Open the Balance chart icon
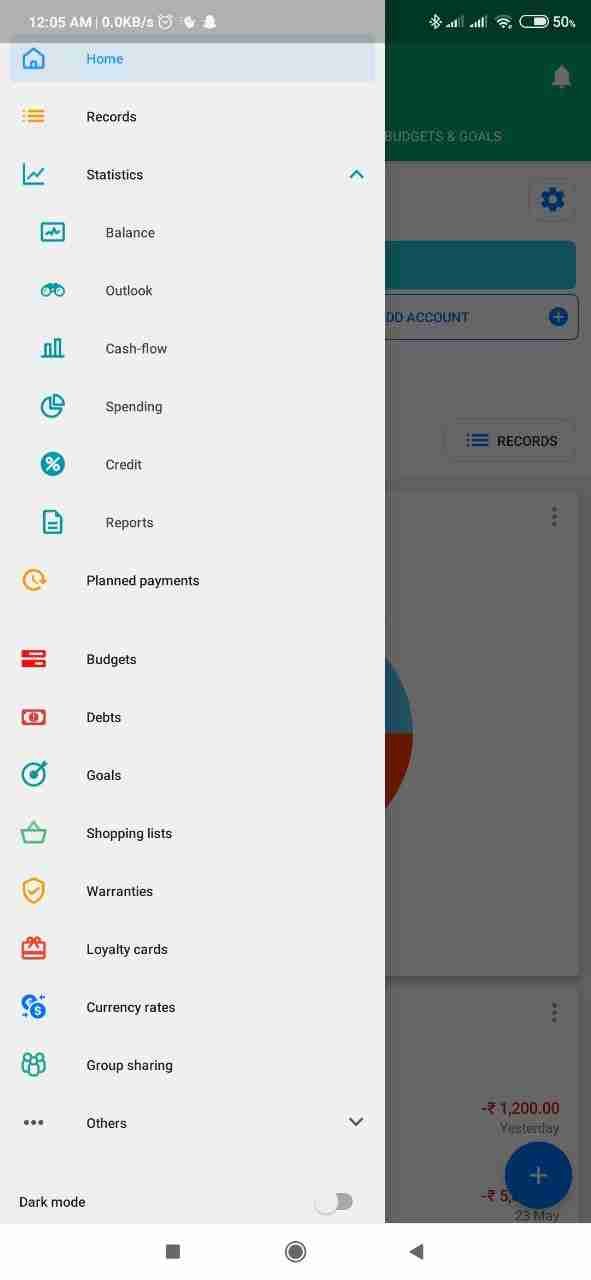The height and width of the screenshot is (1280, 591). [52, 232]
